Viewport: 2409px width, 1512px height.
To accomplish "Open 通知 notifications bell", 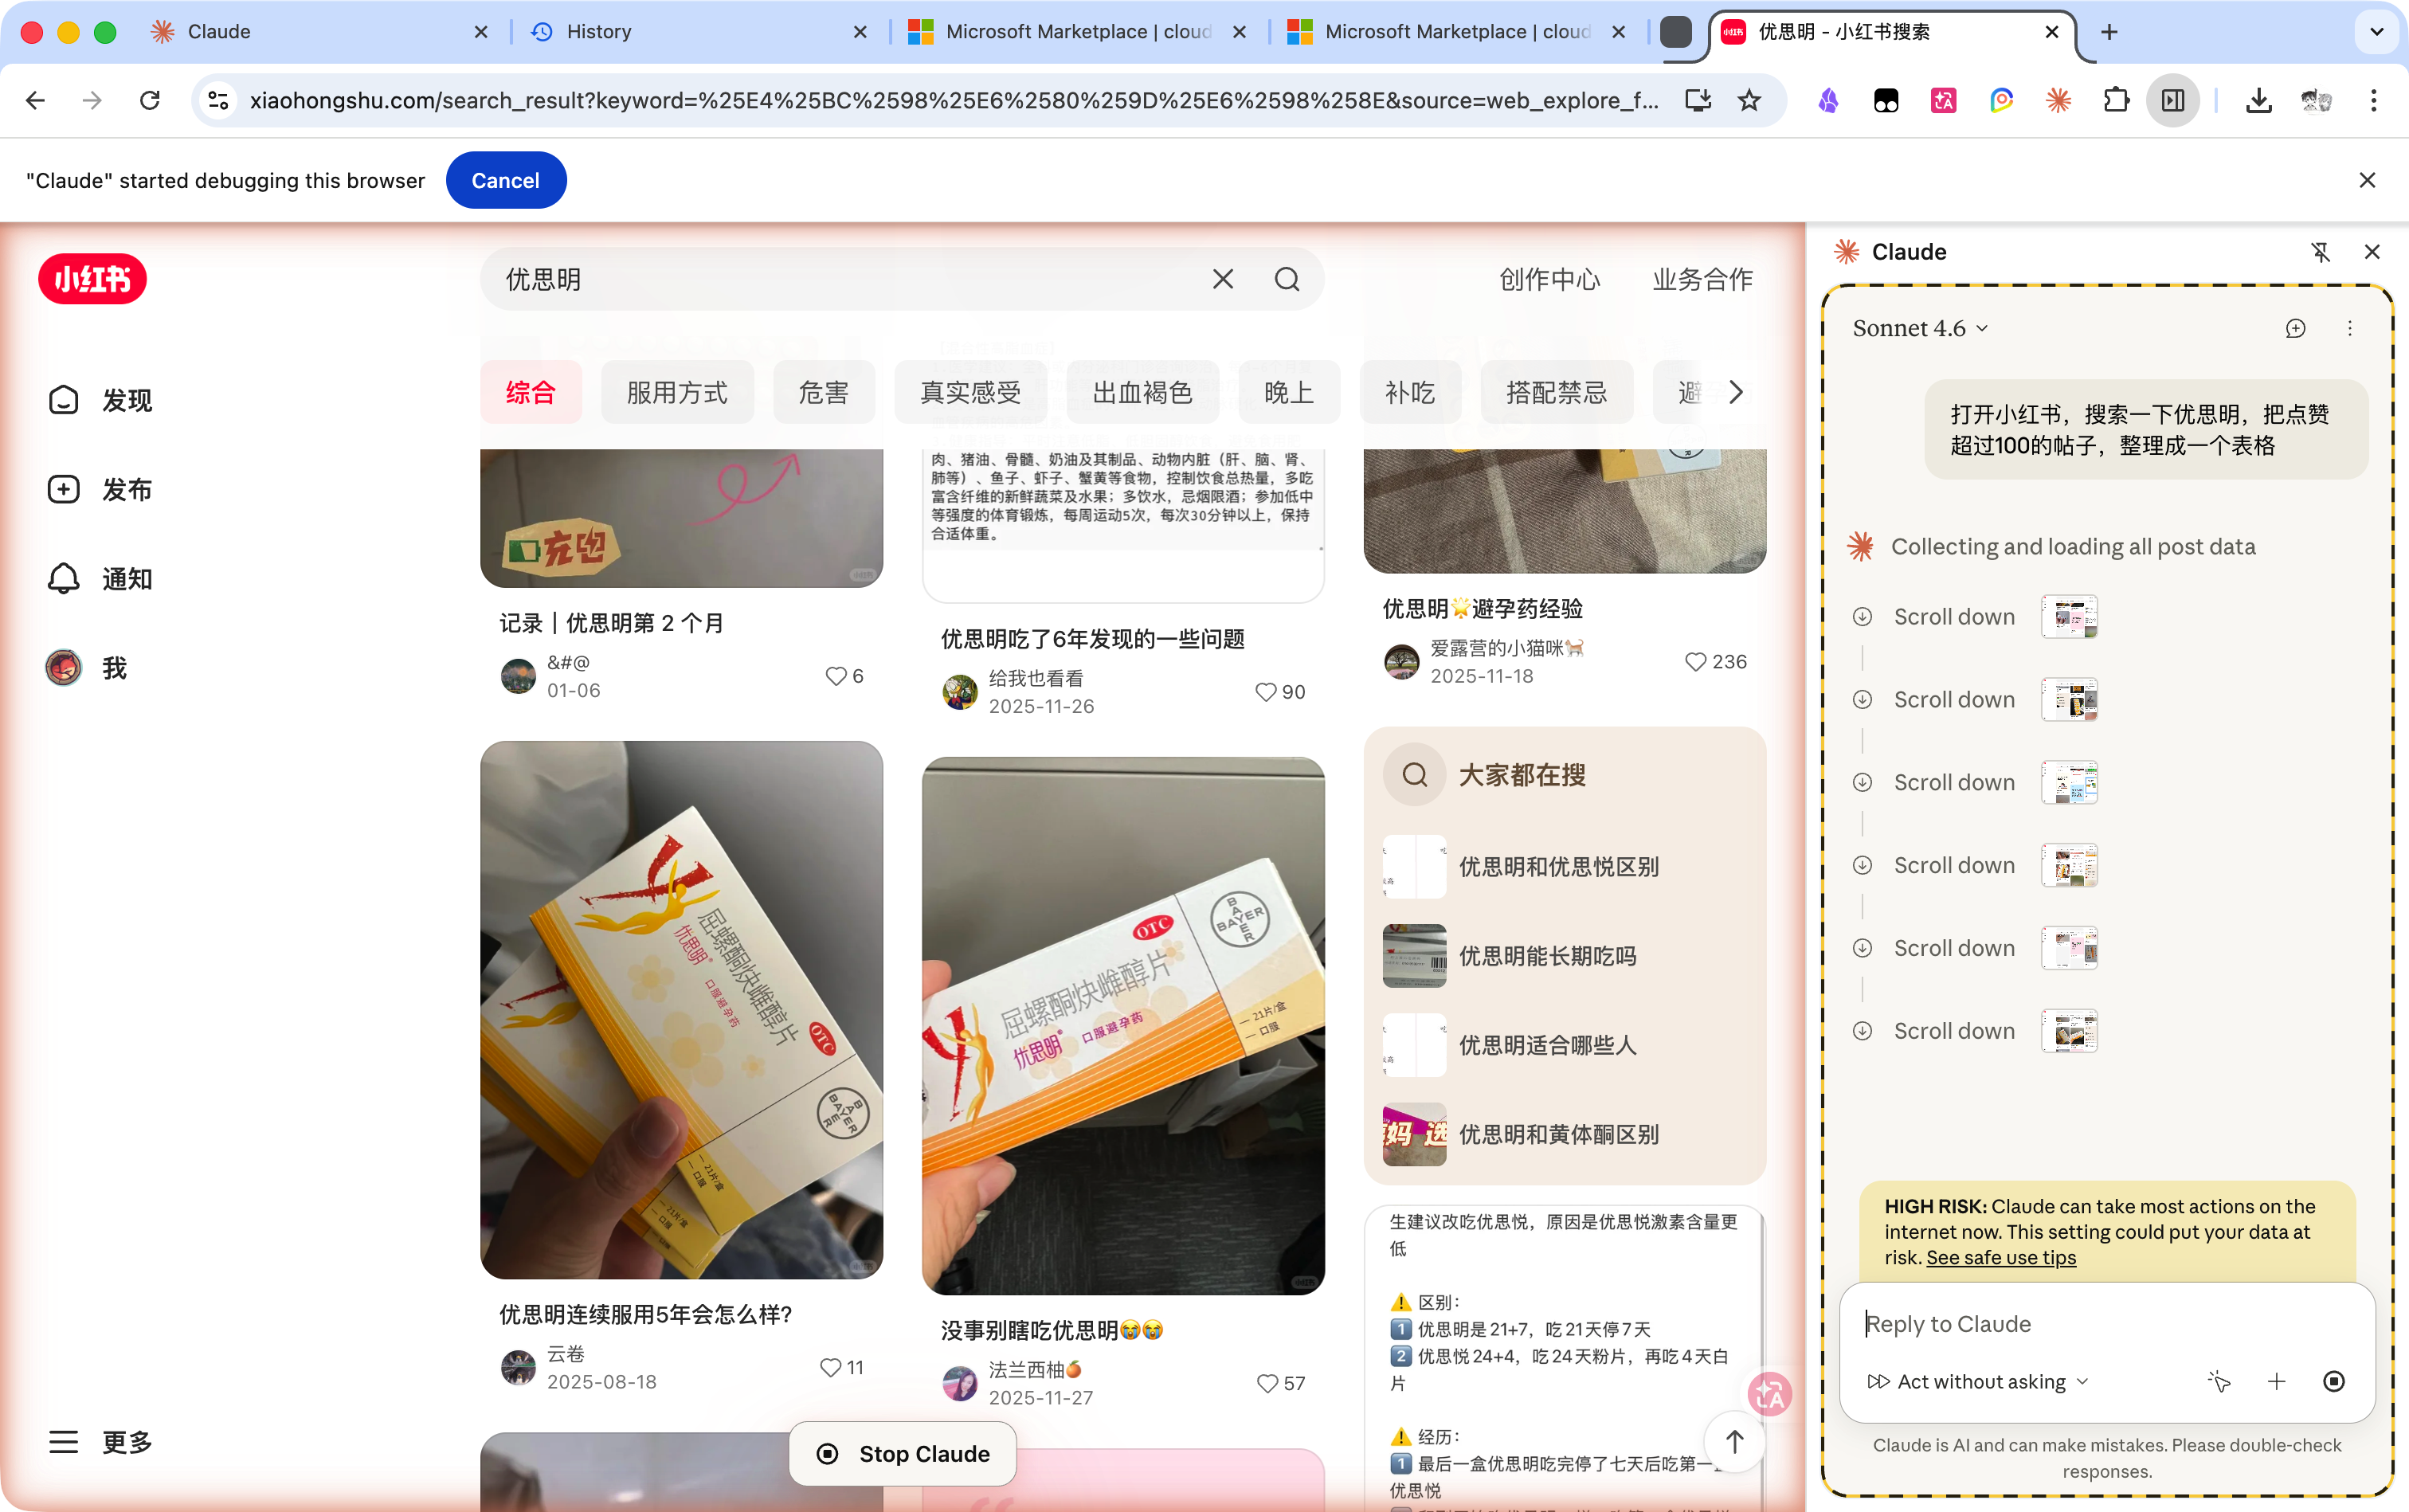I will coord(64,578).
